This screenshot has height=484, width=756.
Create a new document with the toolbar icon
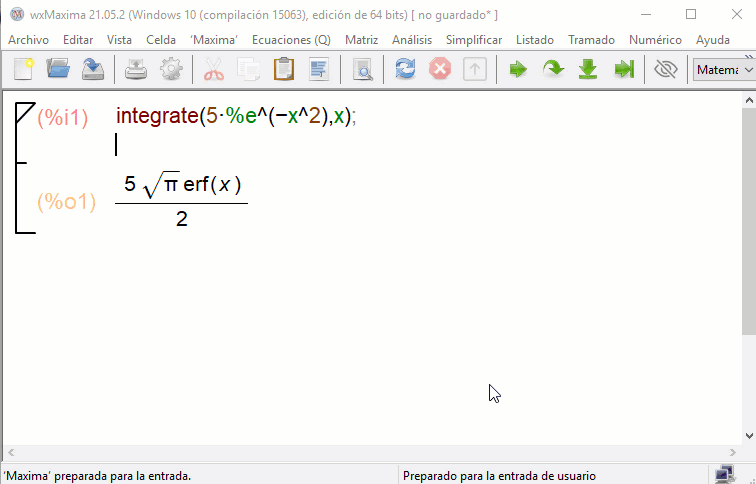click(x=23, y=69)
